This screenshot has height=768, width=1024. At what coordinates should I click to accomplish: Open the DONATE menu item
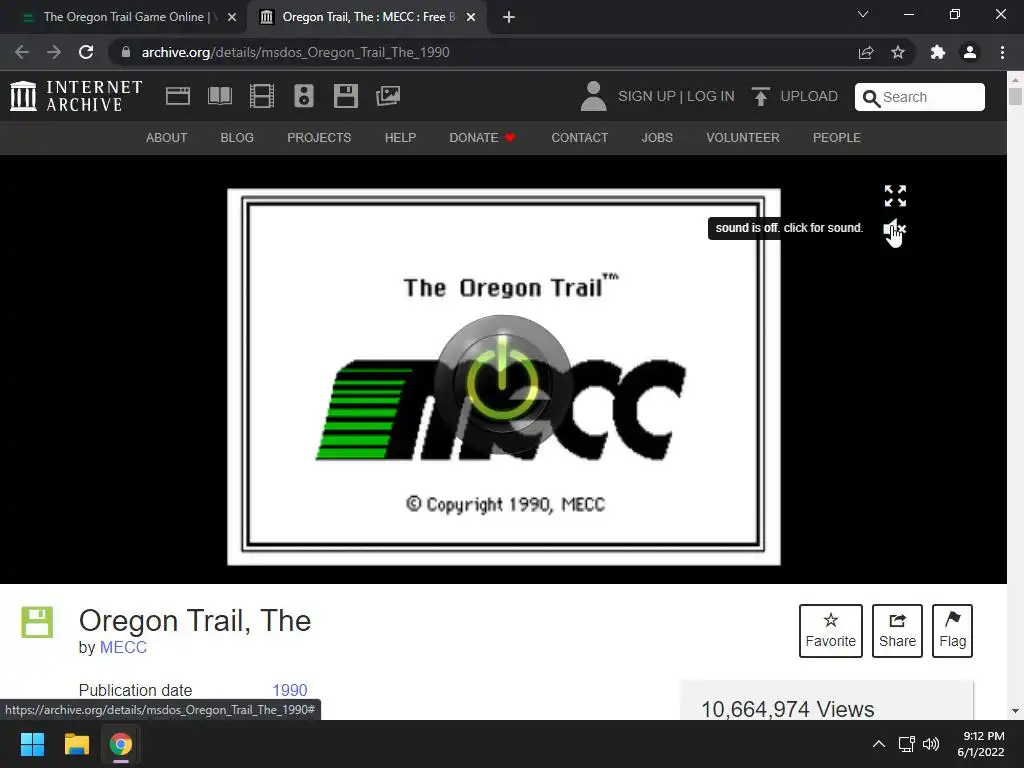click(482, 138)
